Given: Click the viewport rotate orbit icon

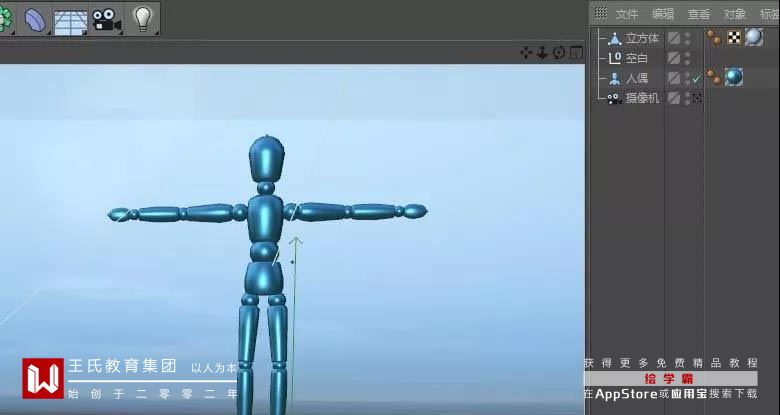Looking at the screenshot, I should 559,52.
